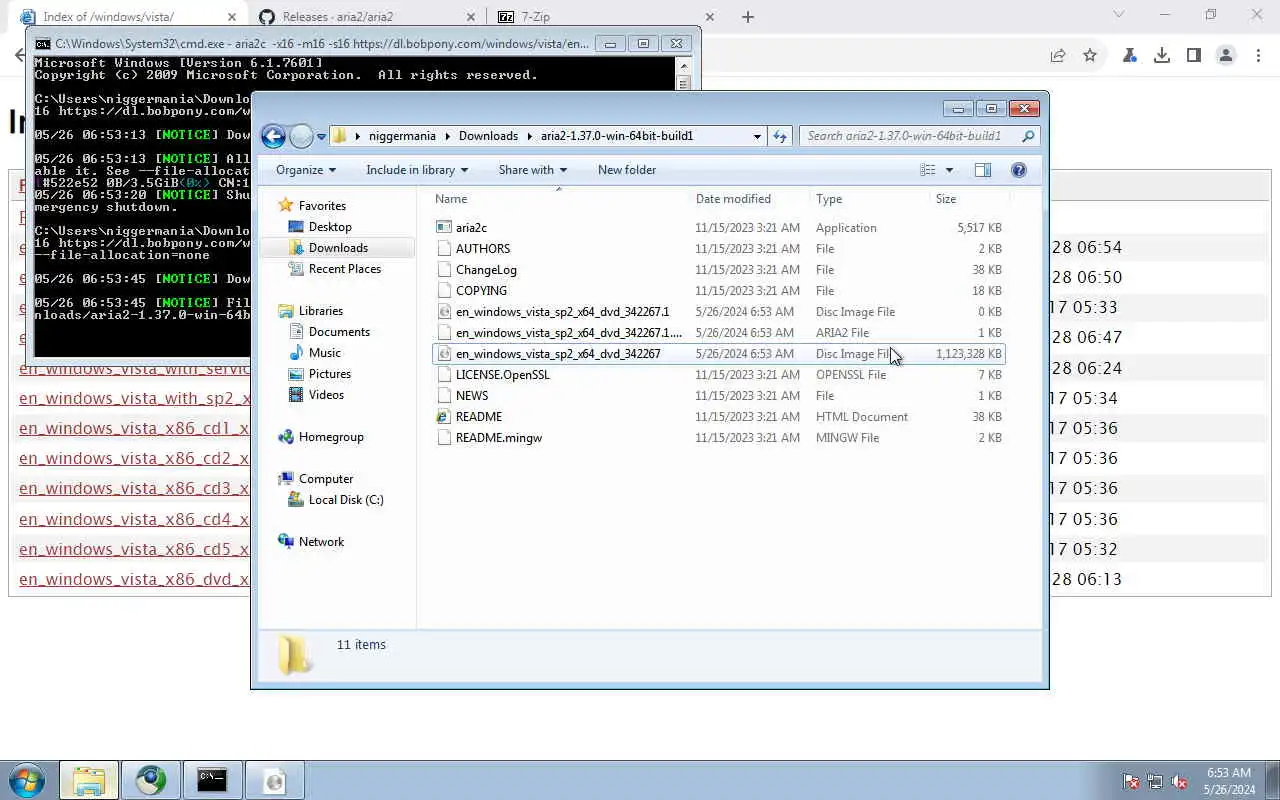
Task: Open the Documents library
Action: point(339,332)
